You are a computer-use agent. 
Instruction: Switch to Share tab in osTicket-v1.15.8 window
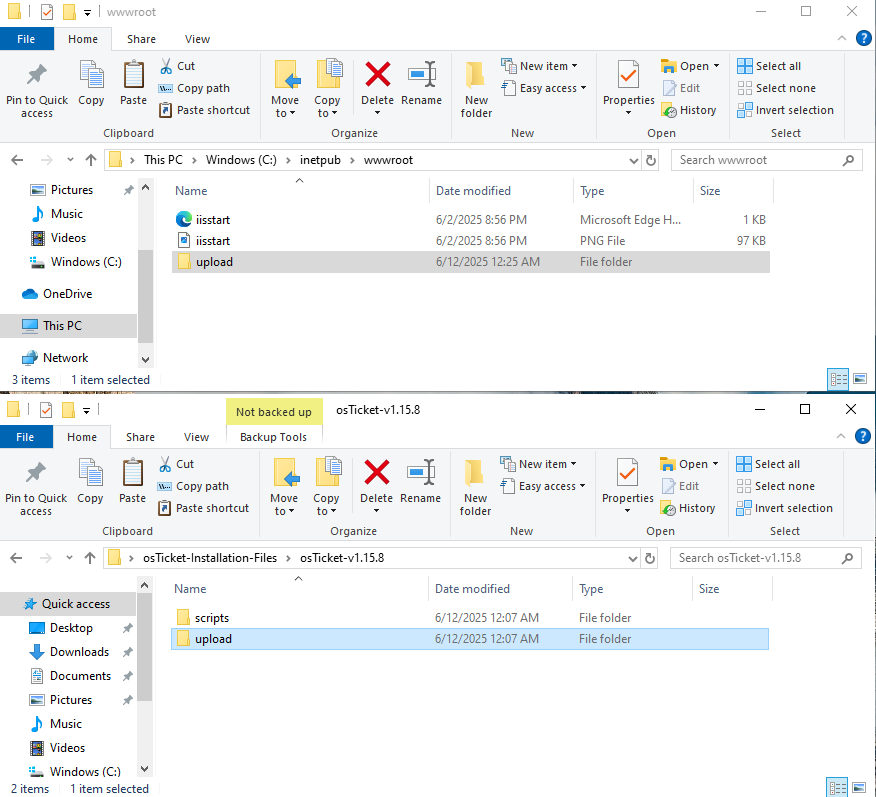tap(140, 437)
